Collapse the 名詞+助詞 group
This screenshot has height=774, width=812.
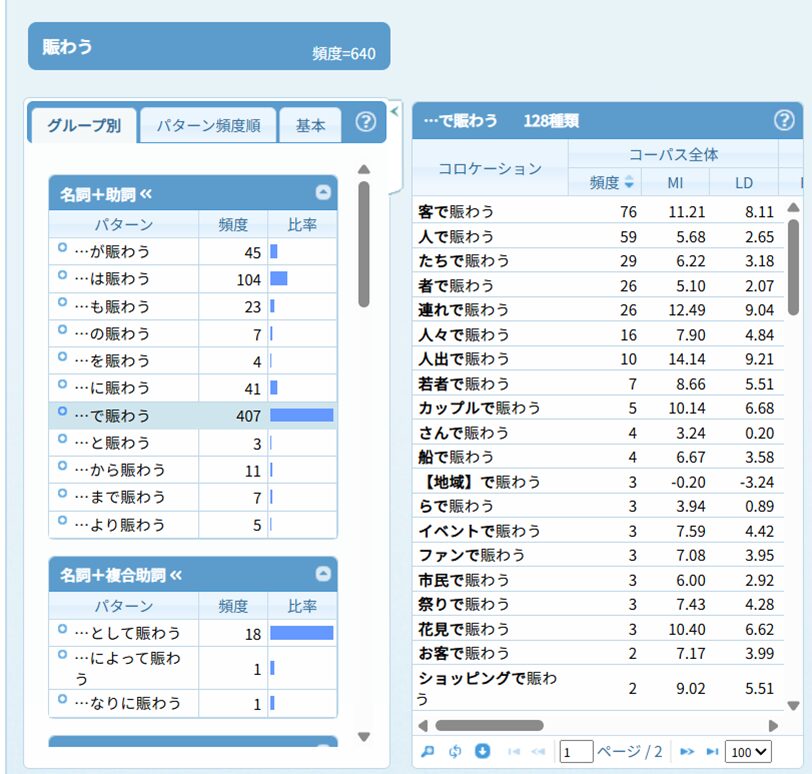pos(322,194)
